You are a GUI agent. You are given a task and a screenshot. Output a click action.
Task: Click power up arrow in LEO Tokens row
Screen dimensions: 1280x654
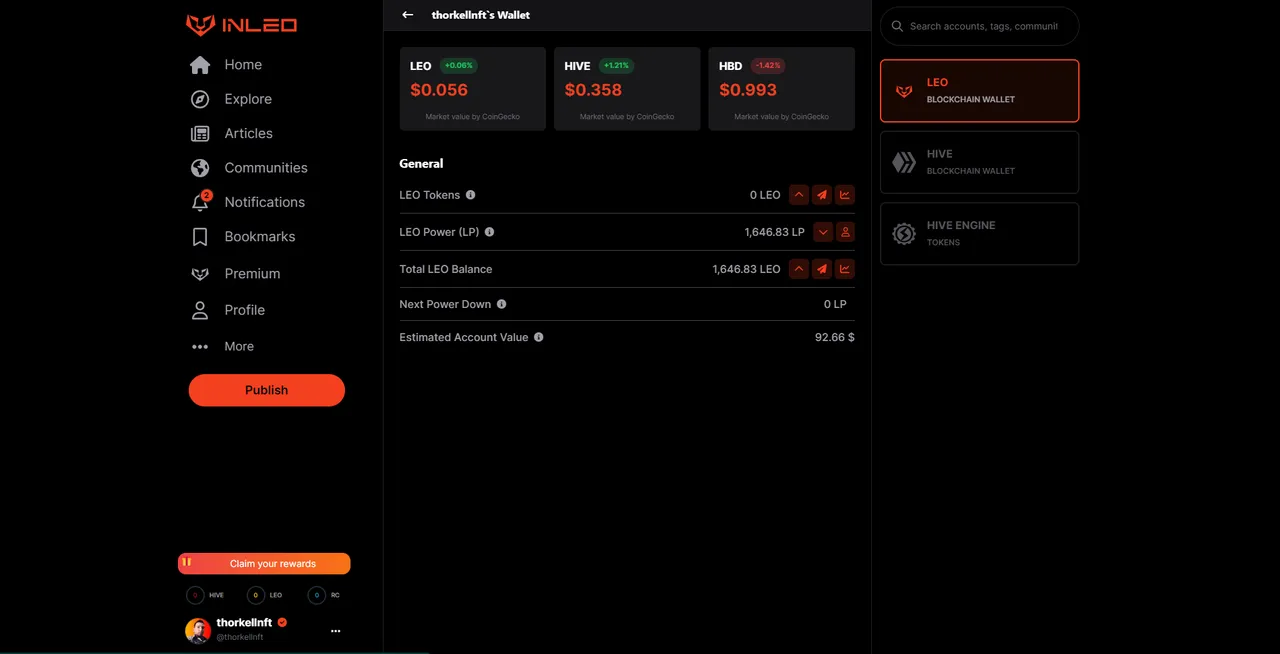tap(799, 195)
